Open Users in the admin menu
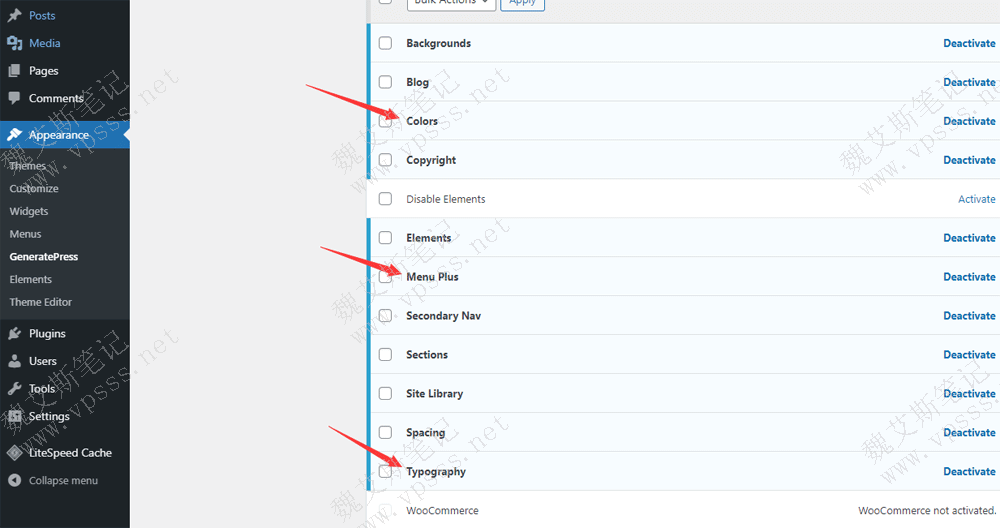Screen dimensions: 1000x528 [43, 361]
